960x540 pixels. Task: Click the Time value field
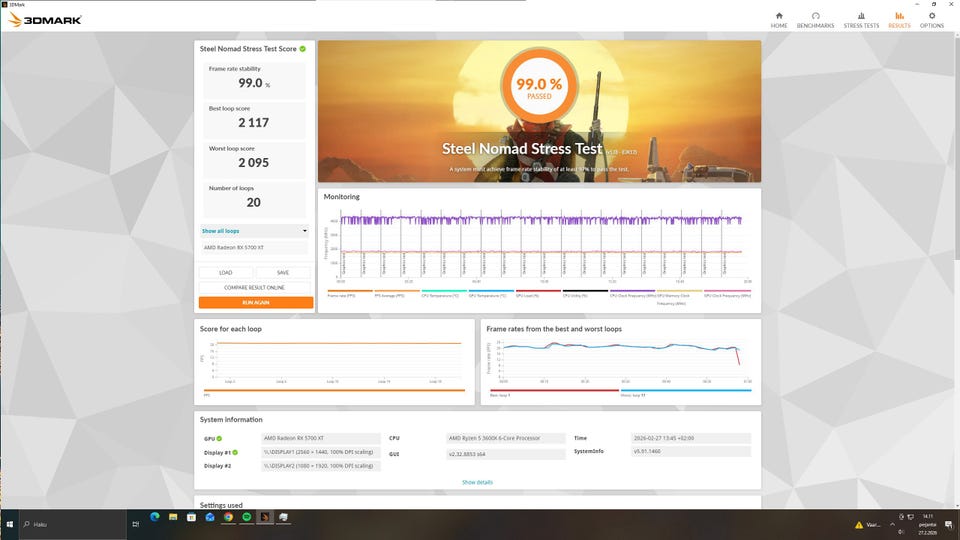pyautogui.click(x=691, y=438)
